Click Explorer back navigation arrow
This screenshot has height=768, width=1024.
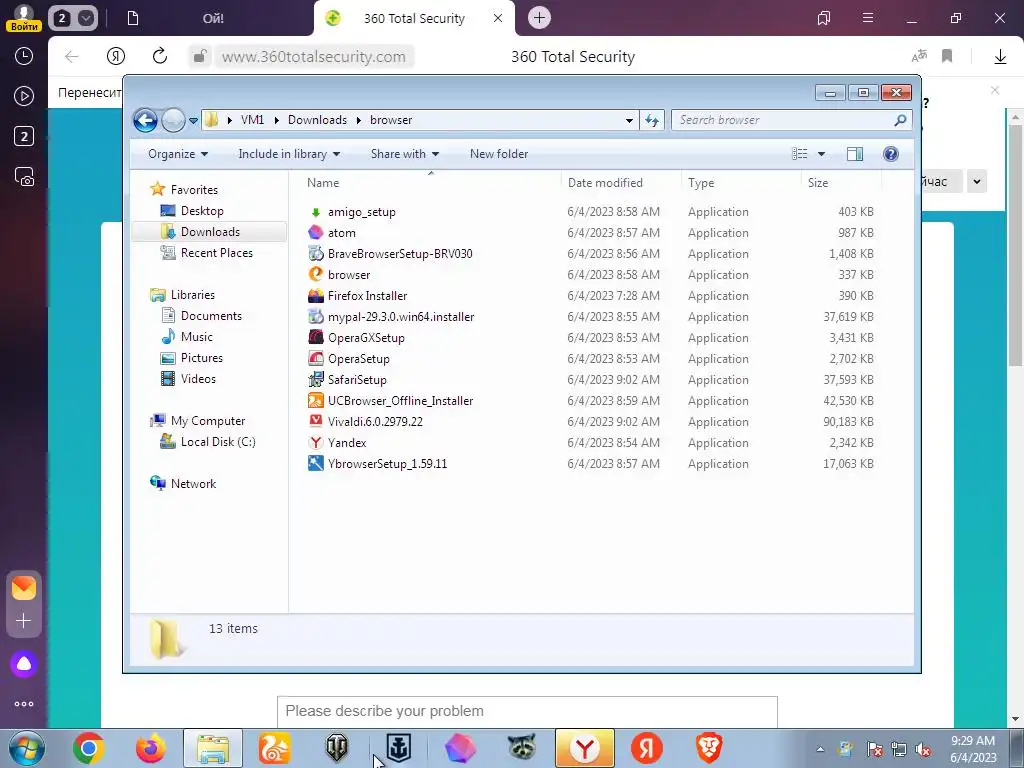tap(145, 120)
